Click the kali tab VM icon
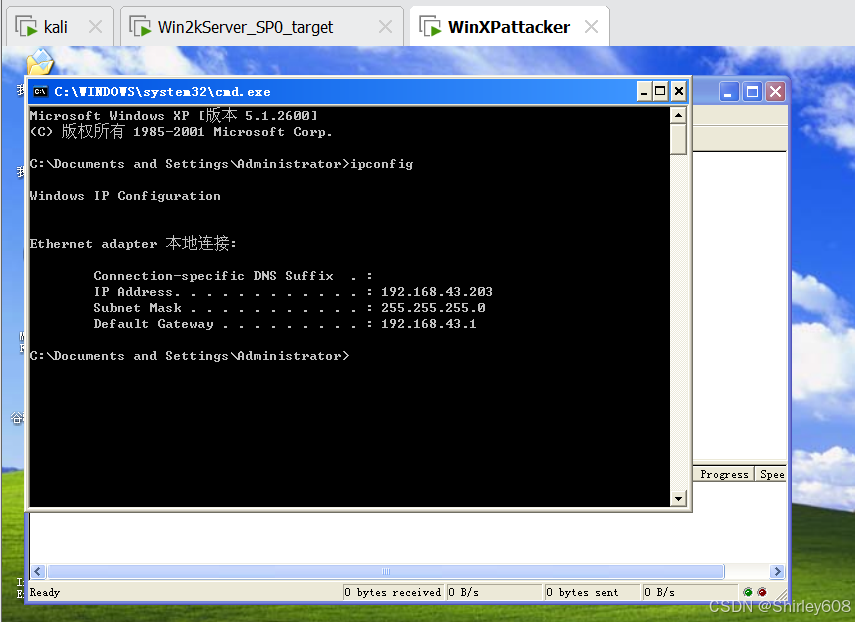Image resolution: width=855 pixels, height=622 pixels. coord(26,26)
